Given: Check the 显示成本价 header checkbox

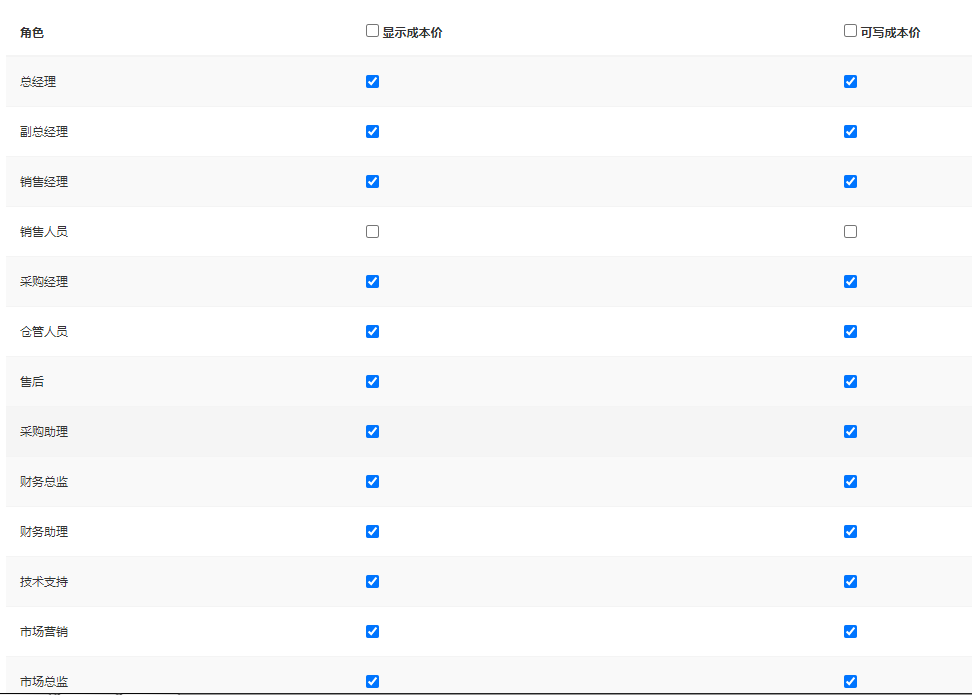Looking at the screenshot, I should pyautogui.click(x=372, y=31).
